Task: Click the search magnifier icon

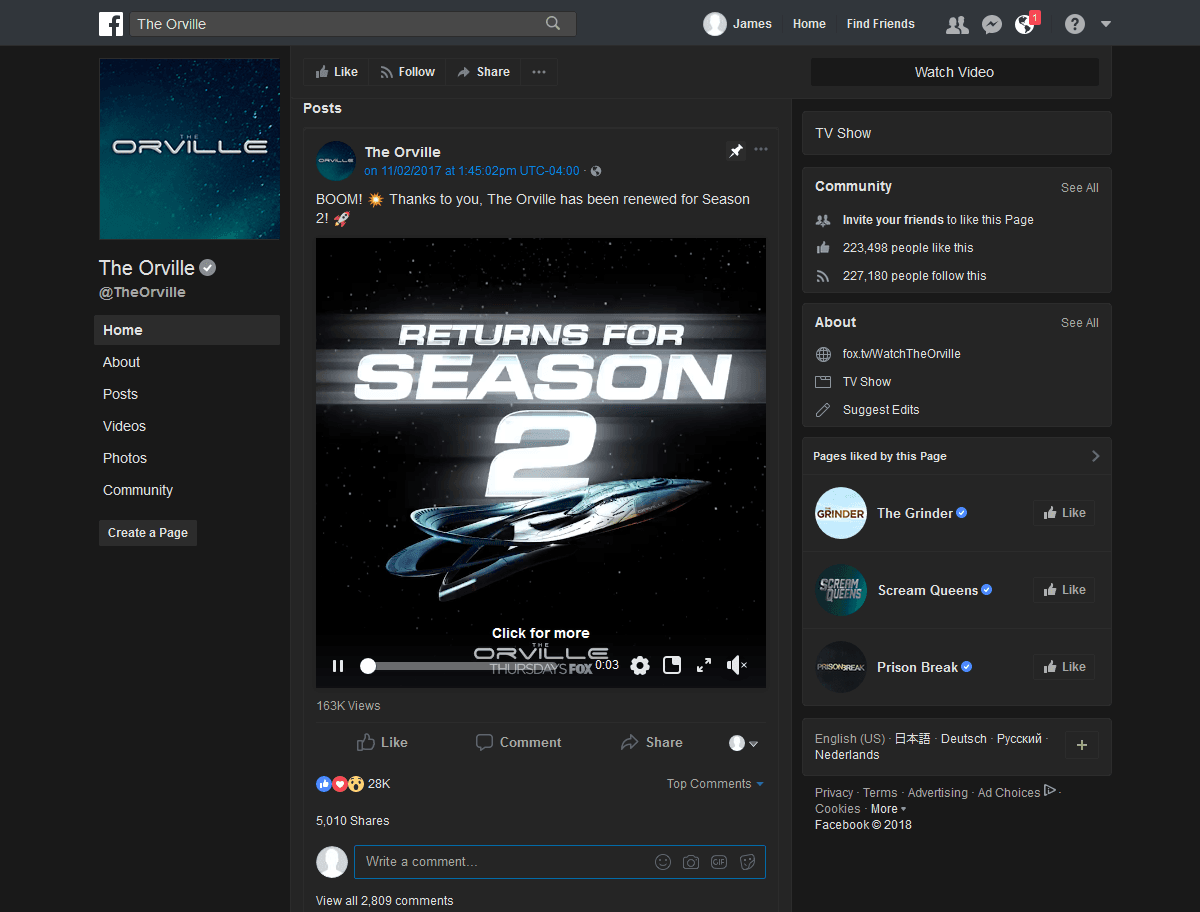Action: [x=553, y=24]
